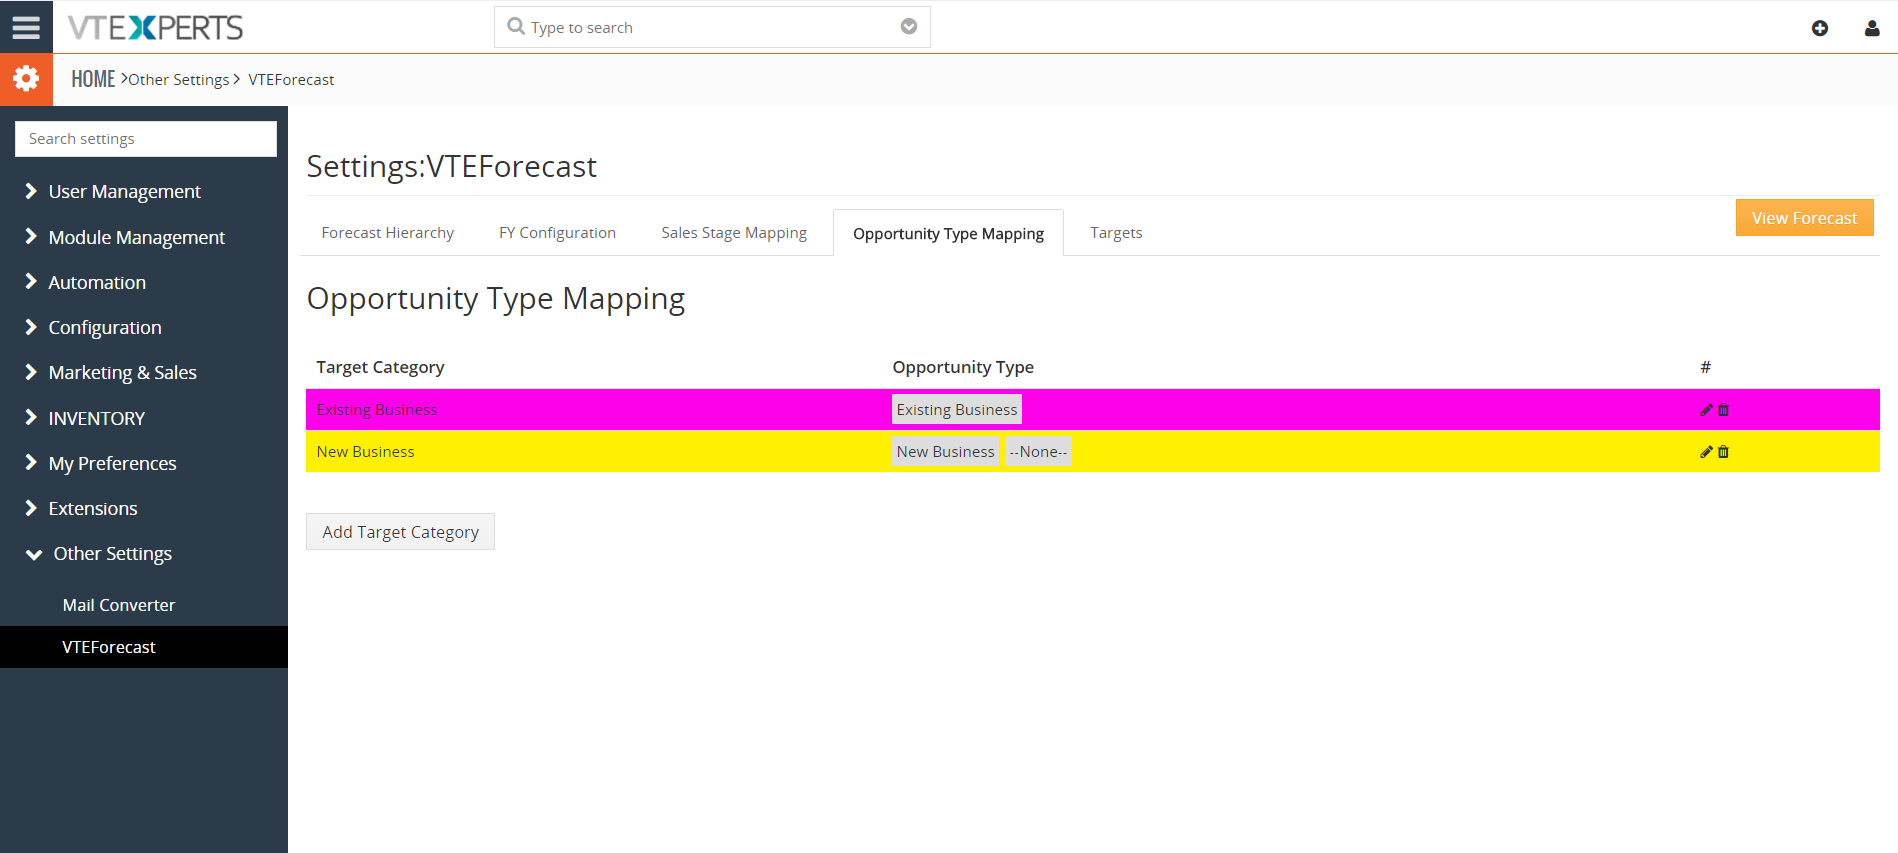Switch to Sales Stage Mapping tab
1898x853 pixels.
(x=734, y=233)
